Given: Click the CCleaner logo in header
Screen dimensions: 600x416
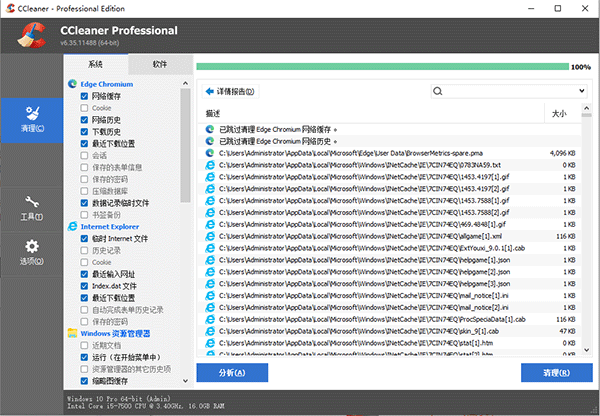Looking at the screenshot, I should pos(32,35).
